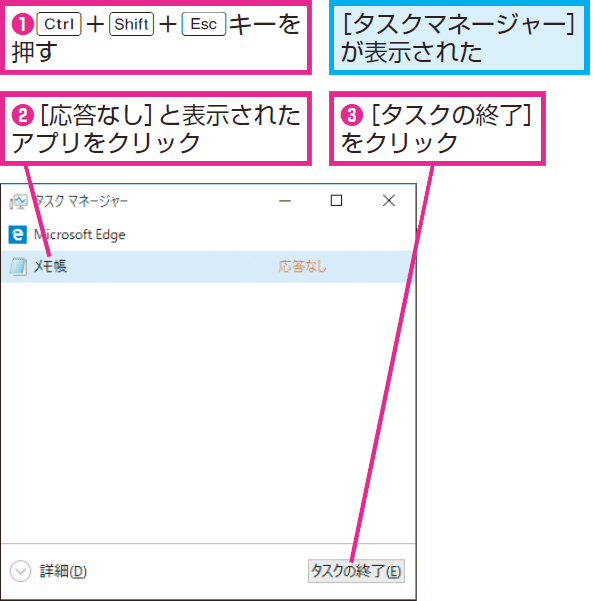Minimize the Task Manager window
Viewport: 595px width, 601px height.
(x=285, y=200)
